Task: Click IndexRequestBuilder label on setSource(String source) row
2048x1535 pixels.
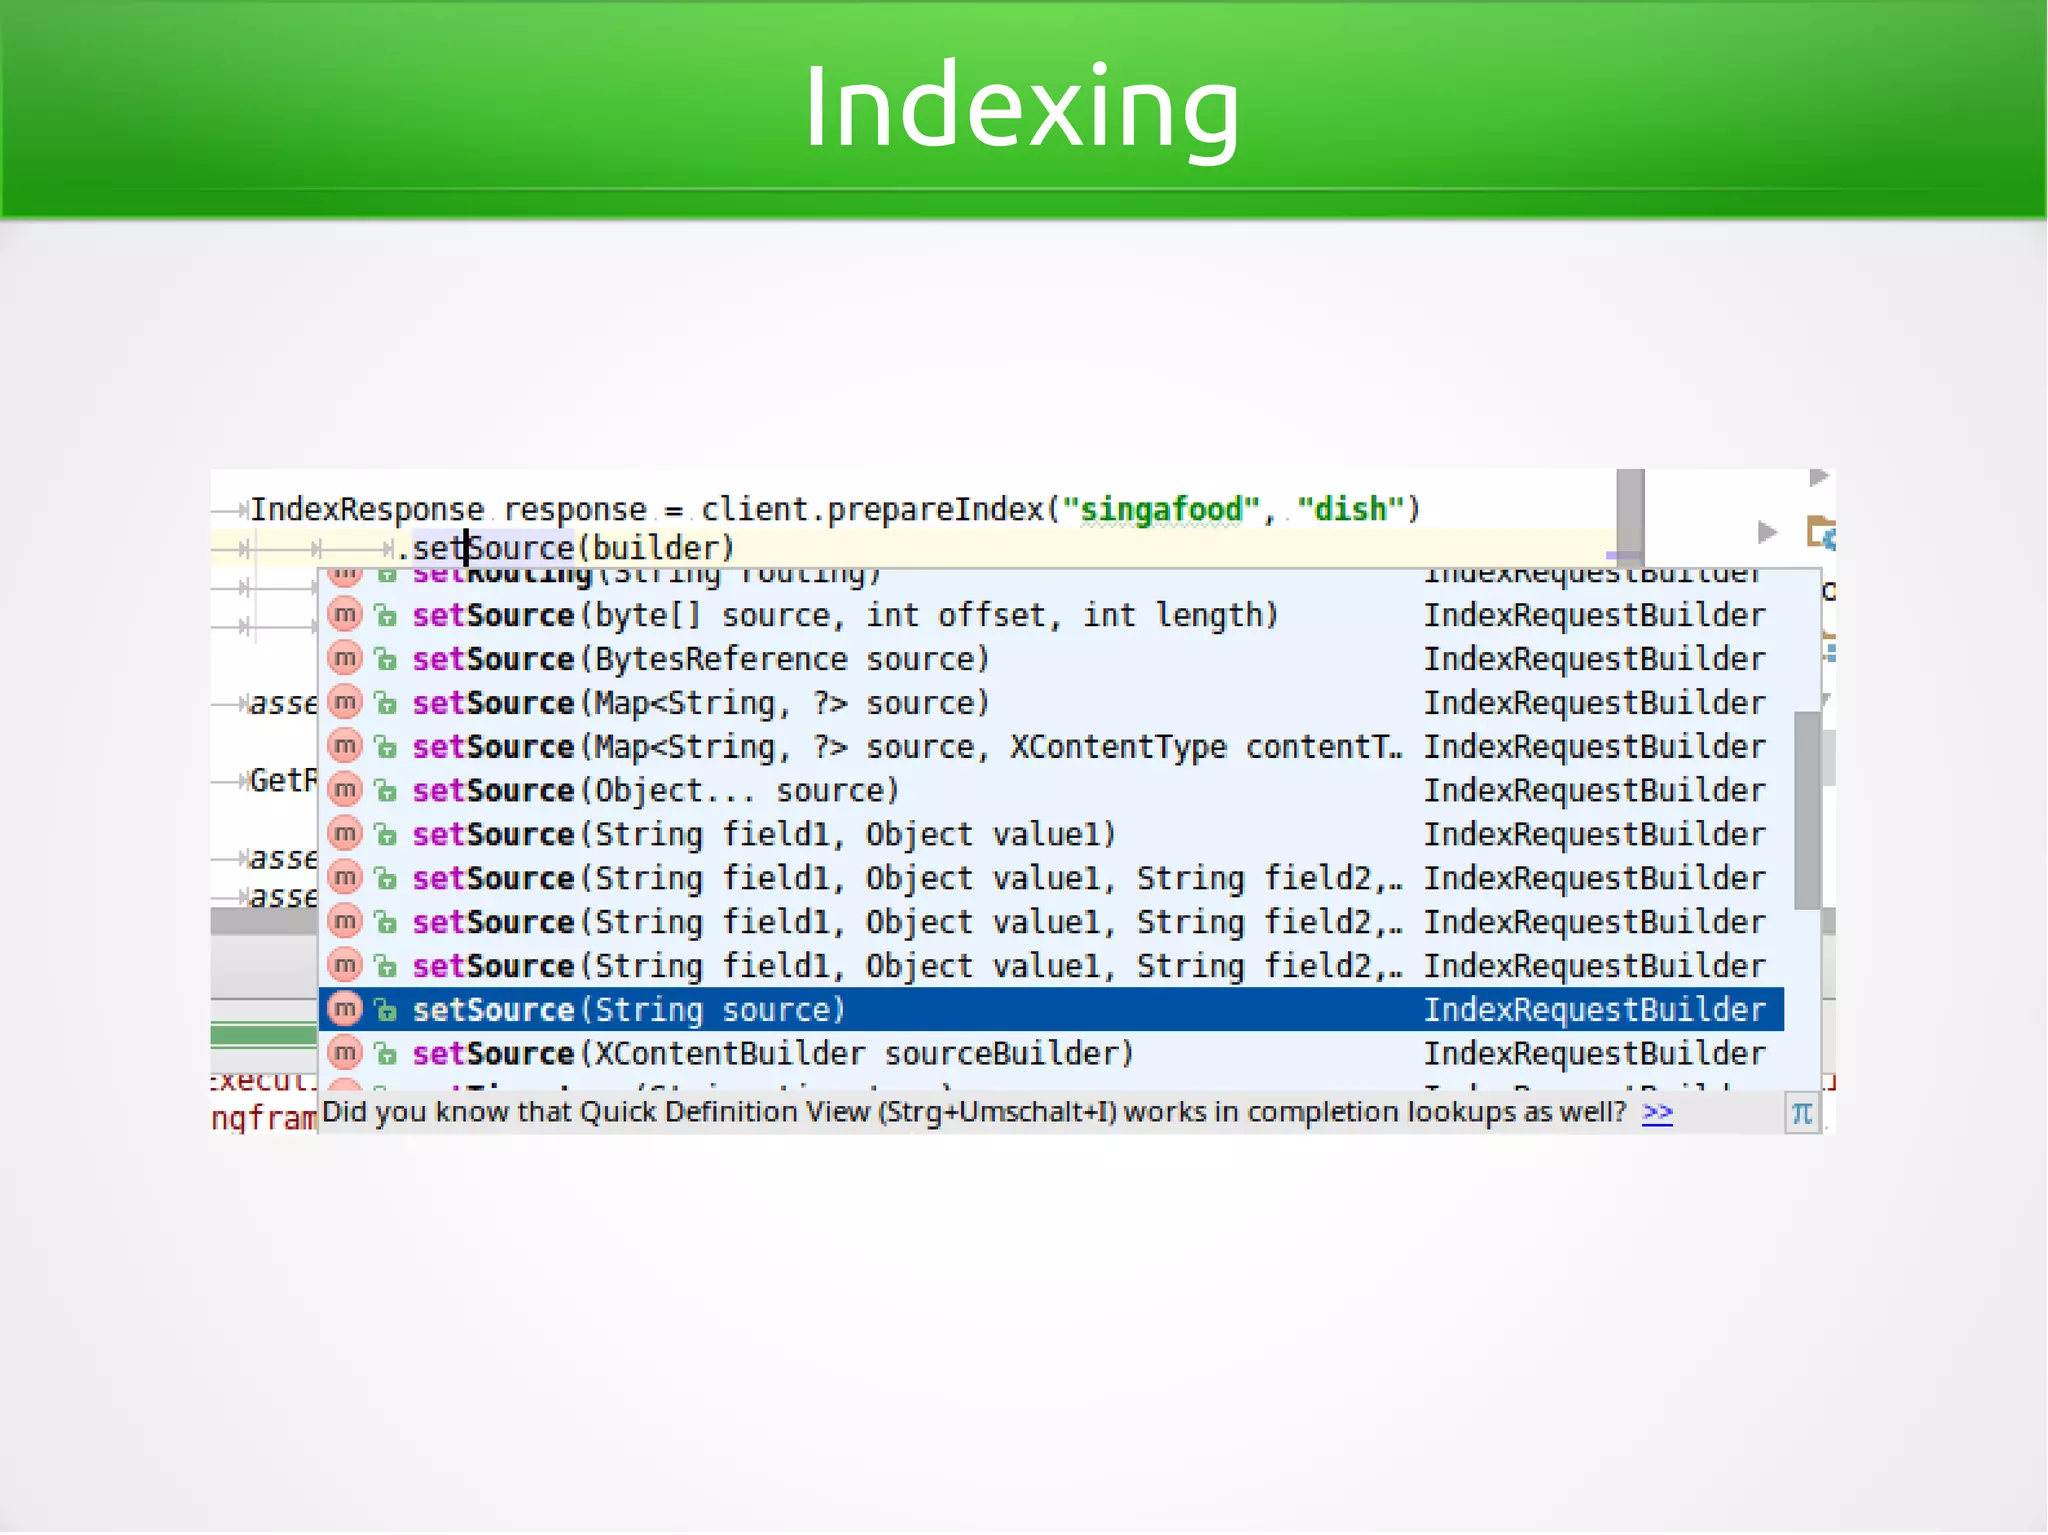Action: click(1595, 1010)
